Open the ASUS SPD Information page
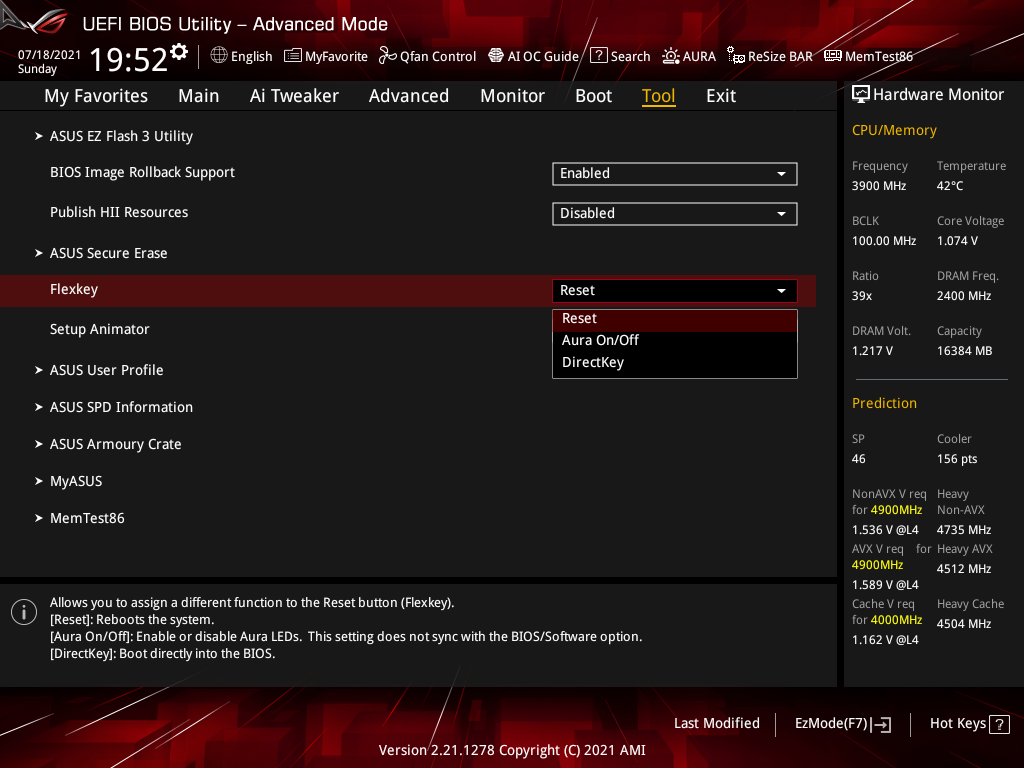The width and height of the screenshot is (1024, 768). 120,407
